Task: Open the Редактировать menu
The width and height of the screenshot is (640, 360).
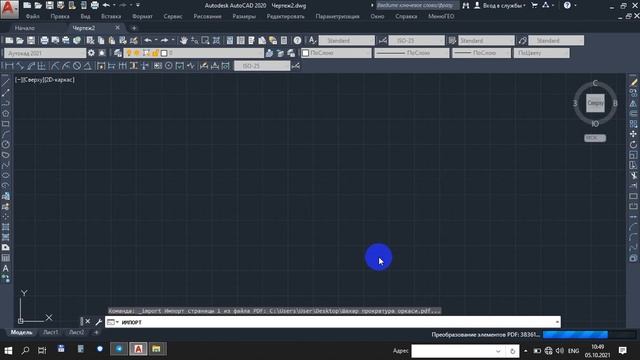Action: (285, 16)
